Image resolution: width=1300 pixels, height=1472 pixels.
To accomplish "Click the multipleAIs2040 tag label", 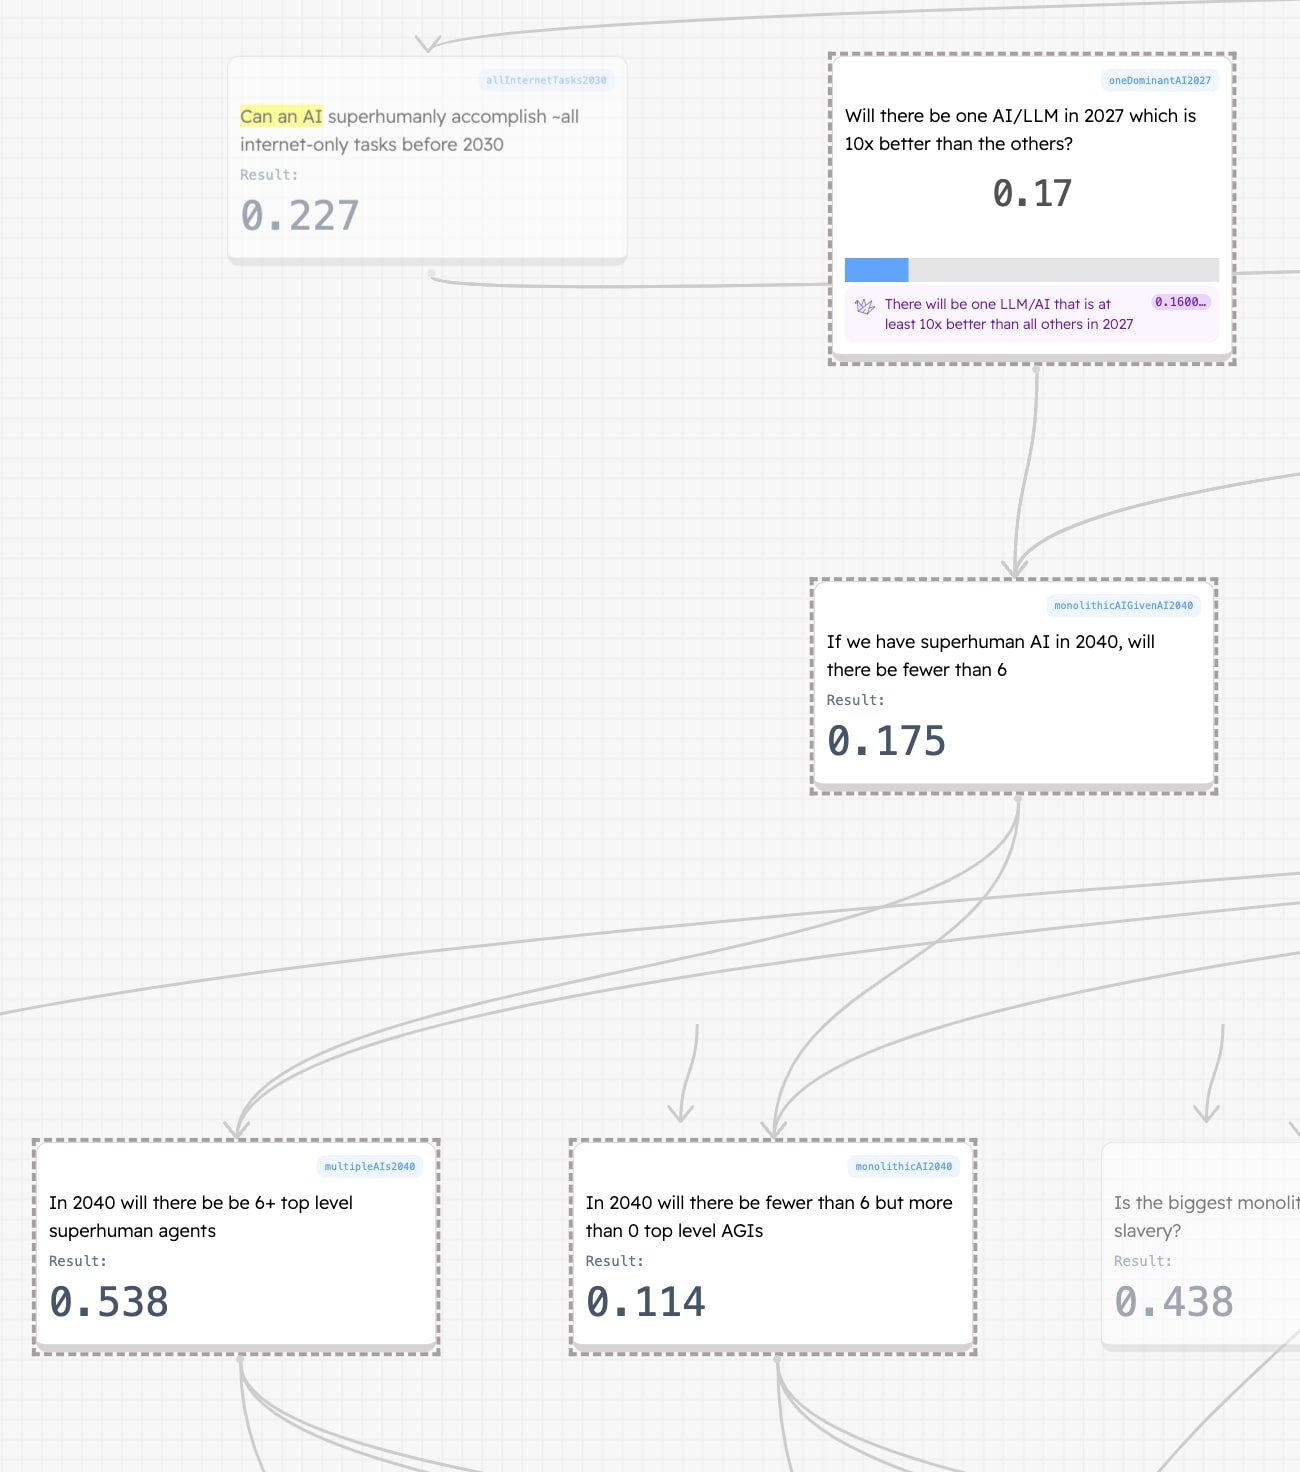I will 369,1167.
